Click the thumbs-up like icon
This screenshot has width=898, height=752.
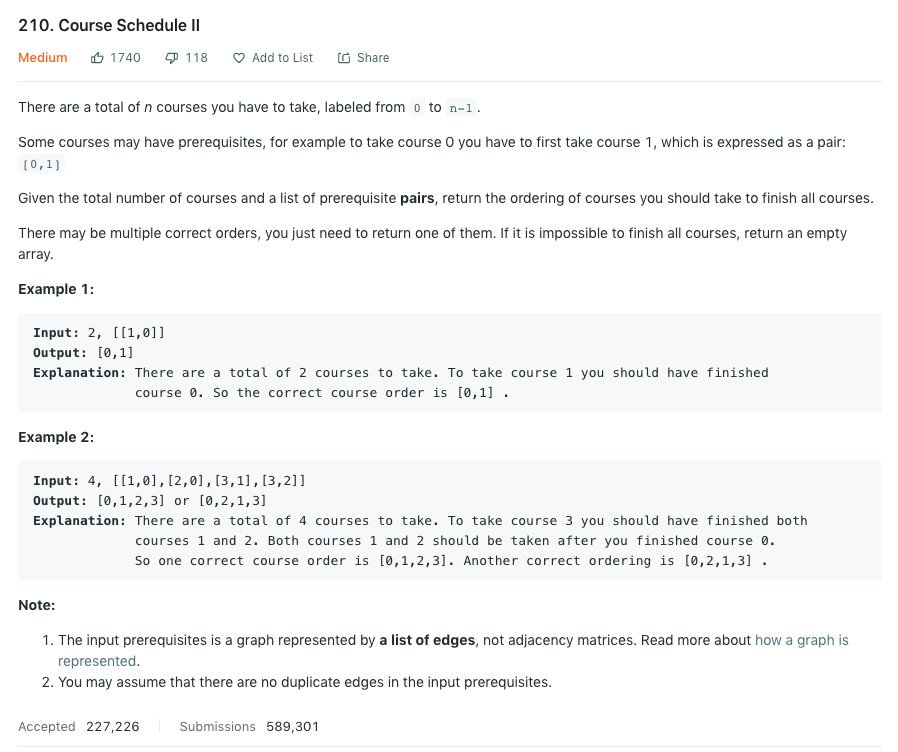pyautogui.click(x=97, y=58)
